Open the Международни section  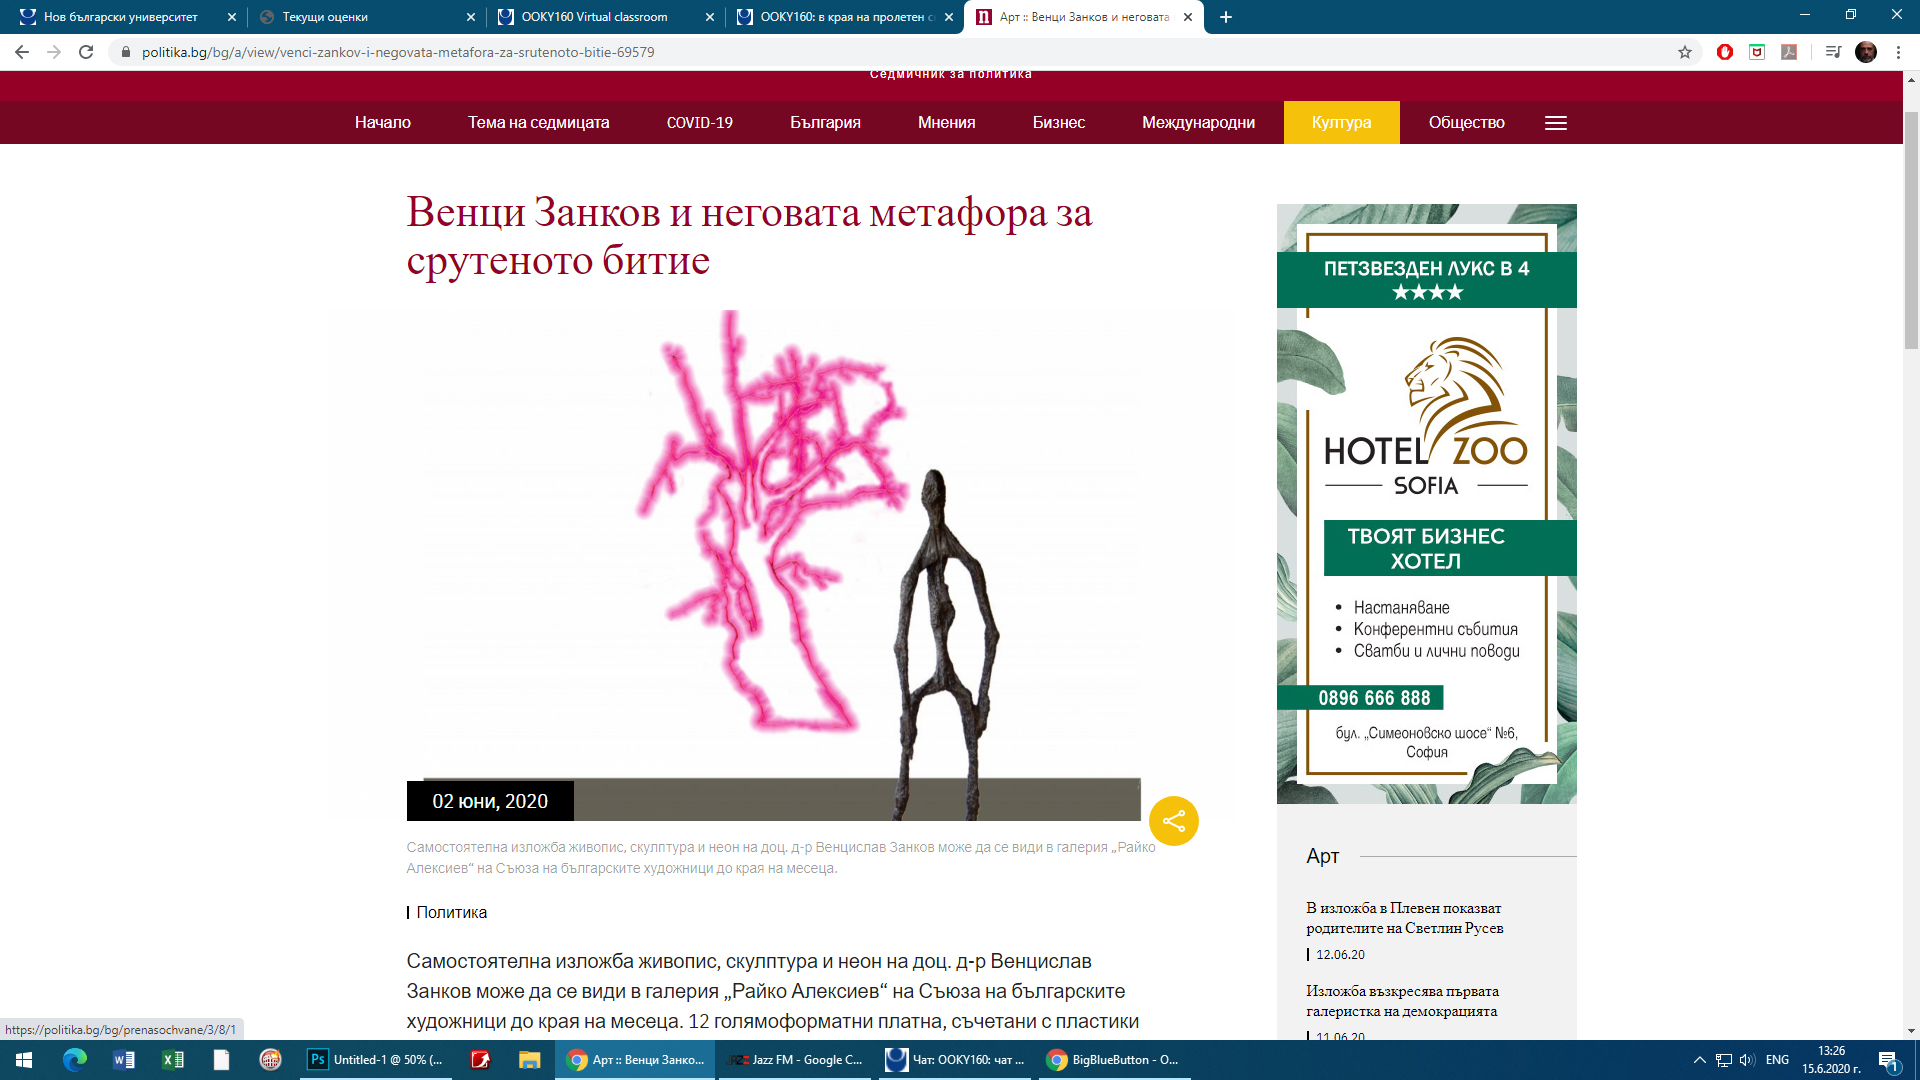1198,123
